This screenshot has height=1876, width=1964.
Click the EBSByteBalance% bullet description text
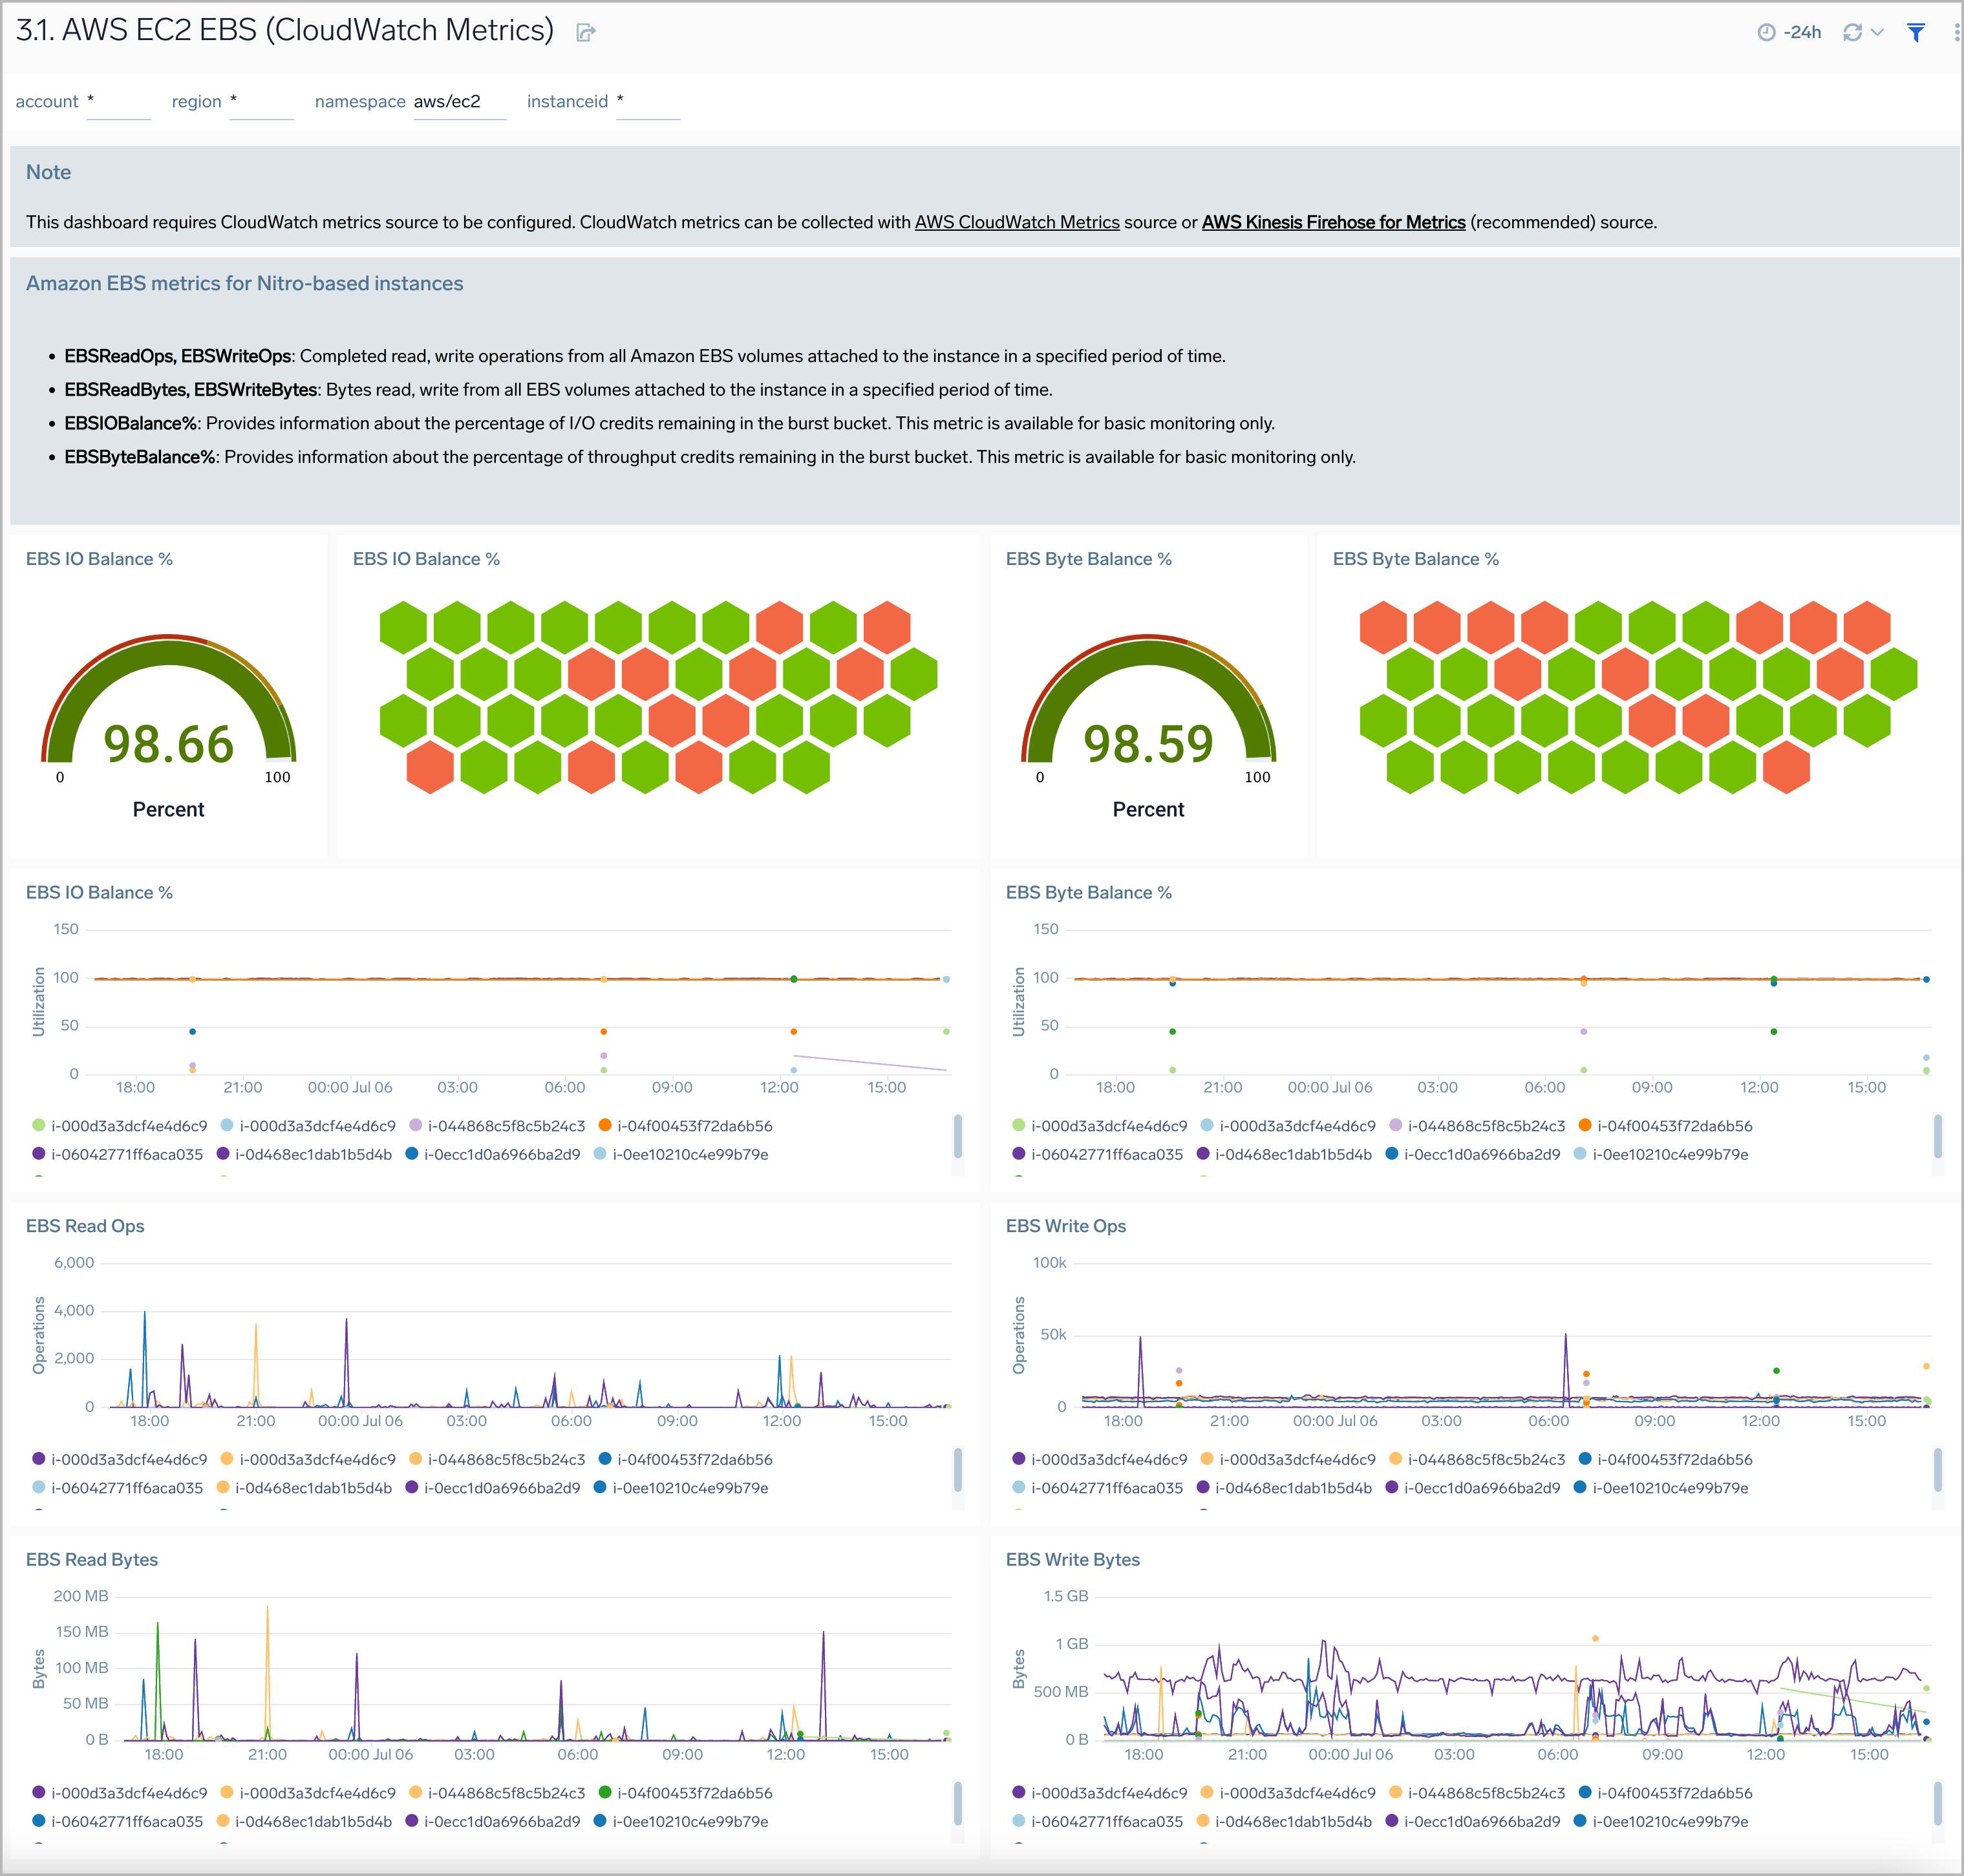click(710, 457)
